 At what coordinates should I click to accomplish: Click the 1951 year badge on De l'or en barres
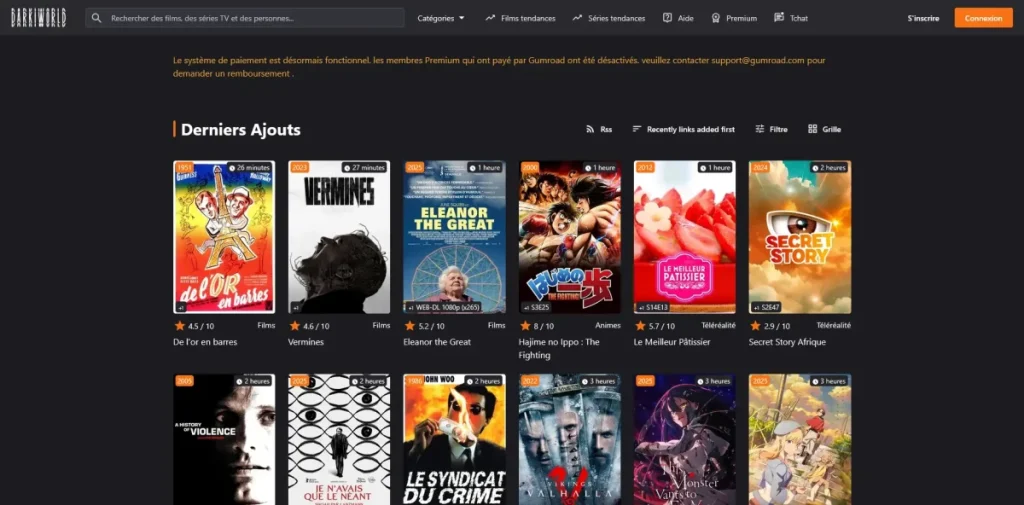tap(184, 168)
